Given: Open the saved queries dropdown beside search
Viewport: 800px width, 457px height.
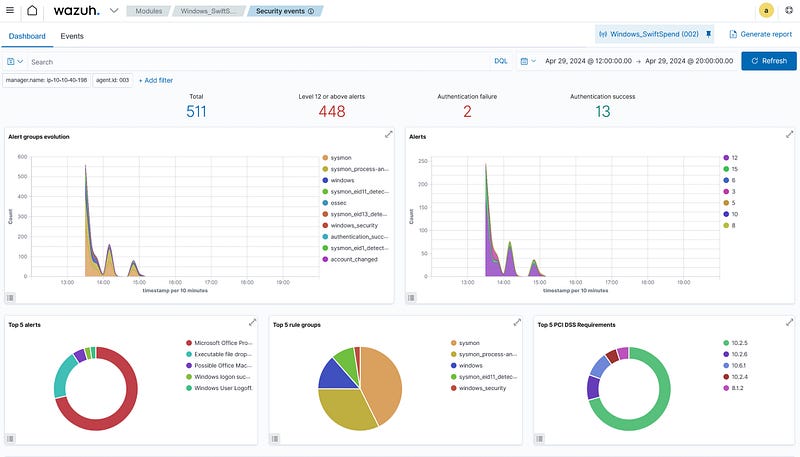Looking at the screenshot, I should [x=16, y=61].
